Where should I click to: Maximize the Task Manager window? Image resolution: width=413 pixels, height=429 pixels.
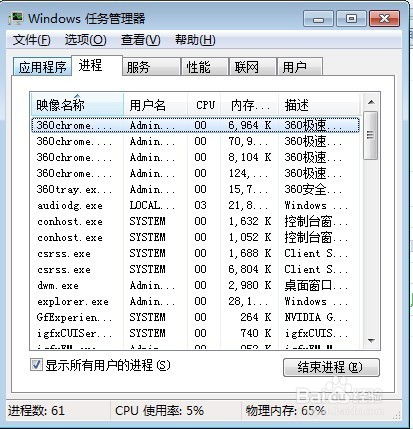[351, 19]
